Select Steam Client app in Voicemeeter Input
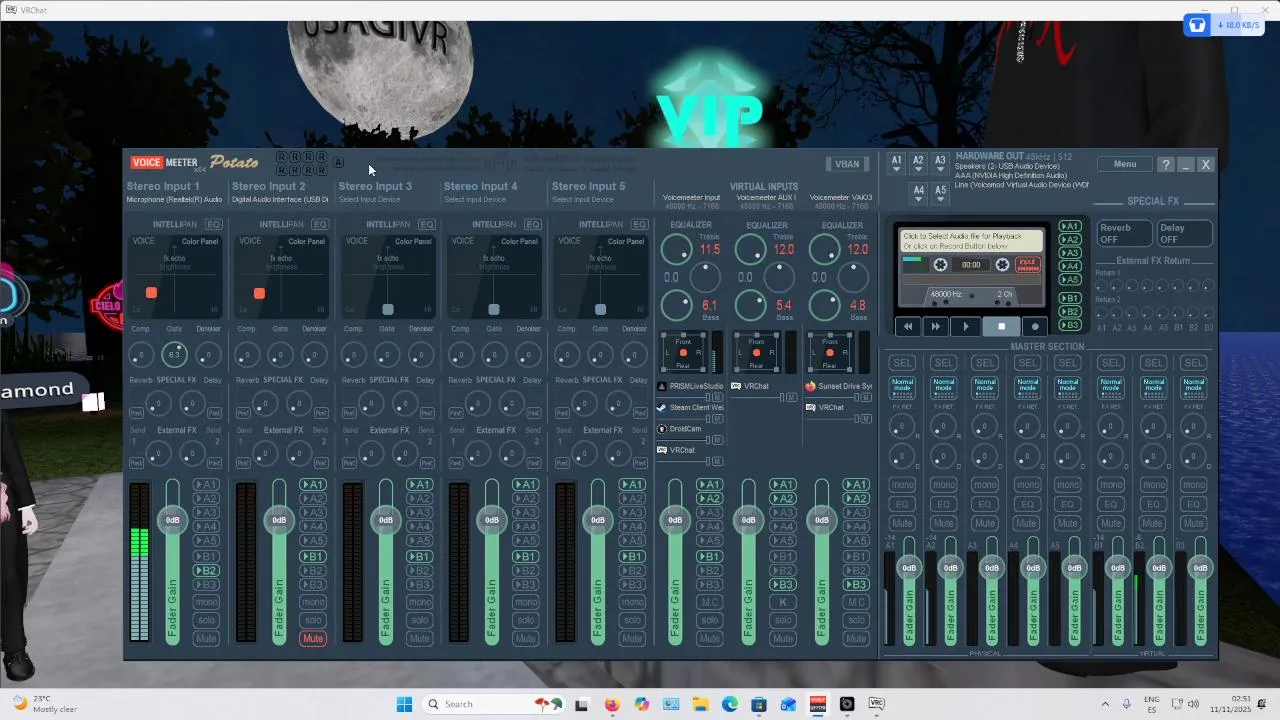The height and width of the screenshot is (720, 1280). [691, 407]
